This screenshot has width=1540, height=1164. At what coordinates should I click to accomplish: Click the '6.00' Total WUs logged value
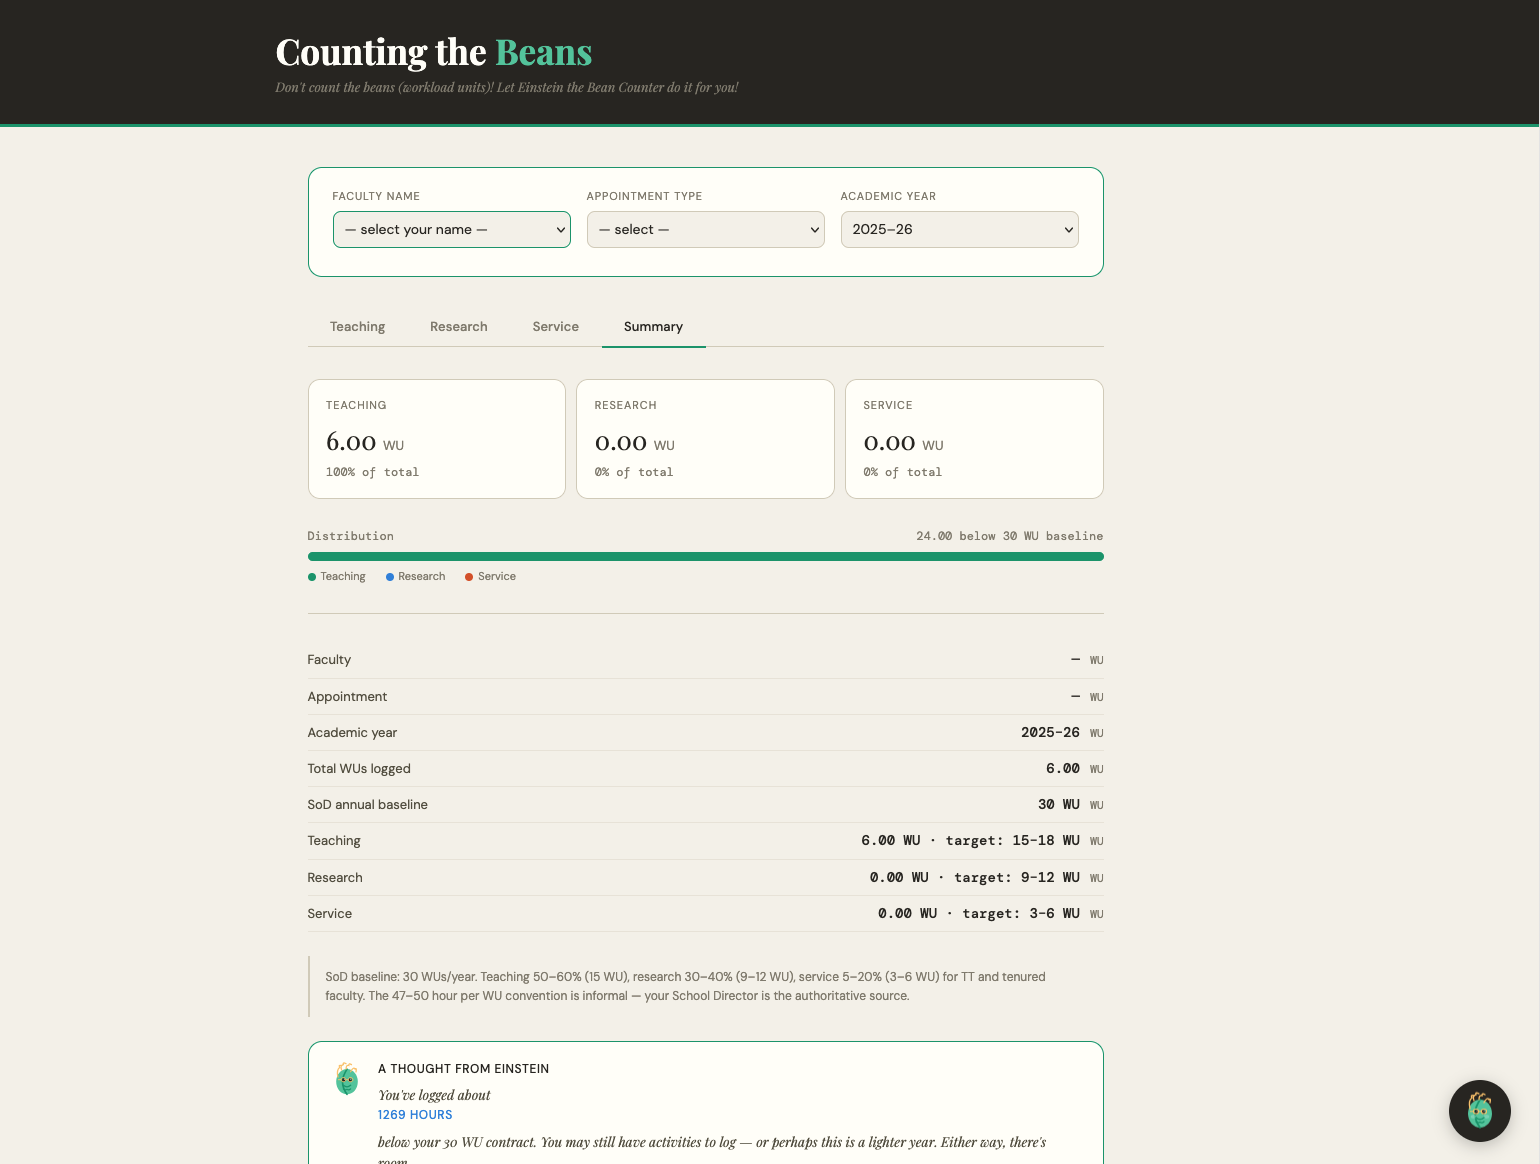click(1063, 769)
